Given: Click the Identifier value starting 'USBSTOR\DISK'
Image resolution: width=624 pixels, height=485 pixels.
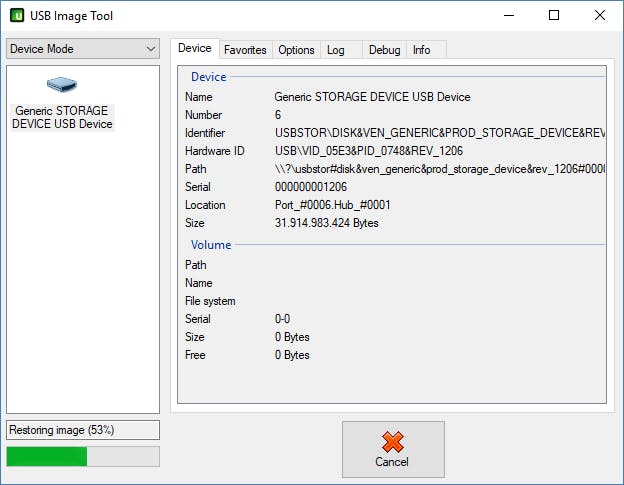Looking at the screenshot, I should pyautogui.click(x=440, y=133).
